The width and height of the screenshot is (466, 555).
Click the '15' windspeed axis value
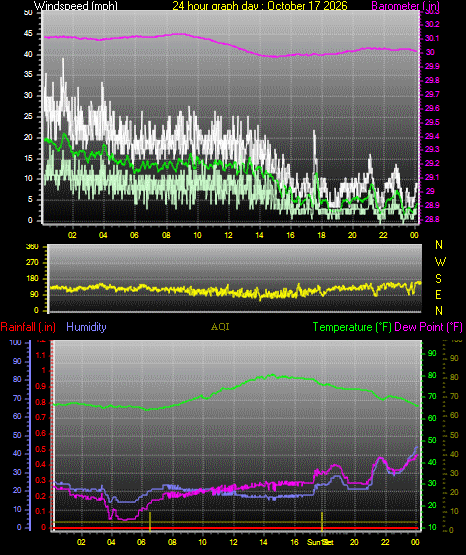point(28,158)
